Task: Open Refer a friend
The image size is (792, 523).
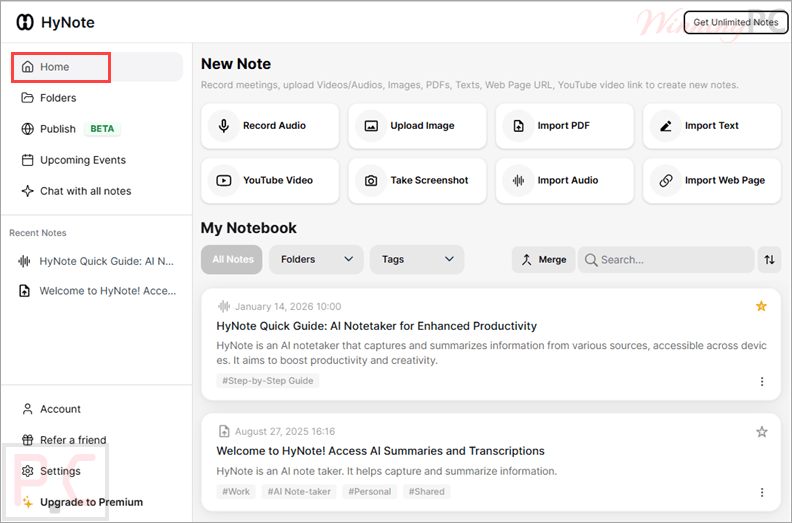Action: click(64, 440)
